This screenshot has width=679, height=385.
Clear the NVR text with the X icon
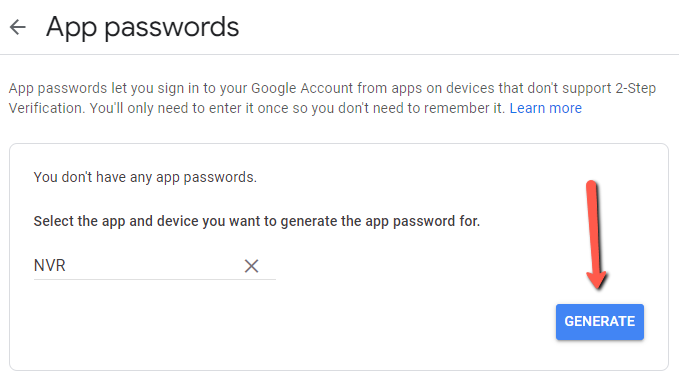tap(251, 265)
